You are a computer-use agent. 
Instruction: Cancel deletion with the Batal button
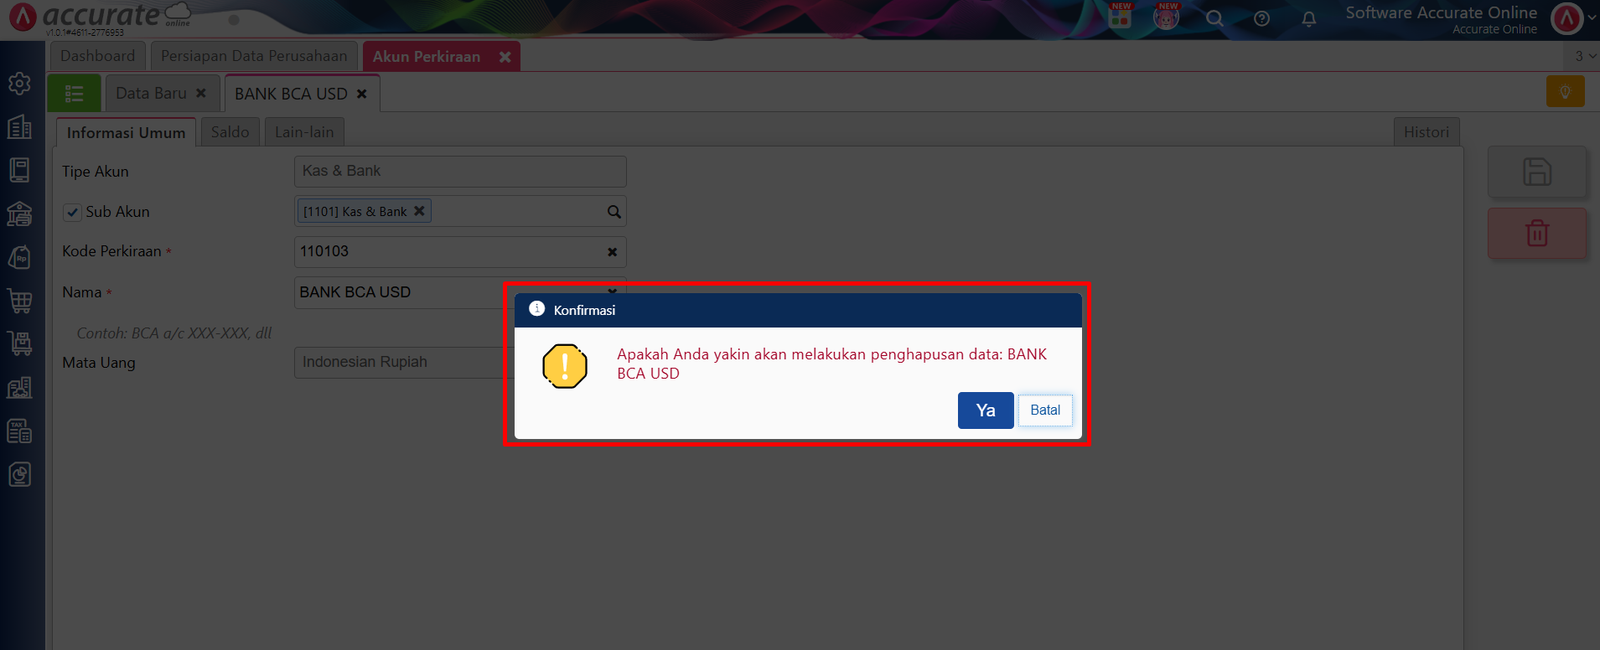tap(1045, 410)
